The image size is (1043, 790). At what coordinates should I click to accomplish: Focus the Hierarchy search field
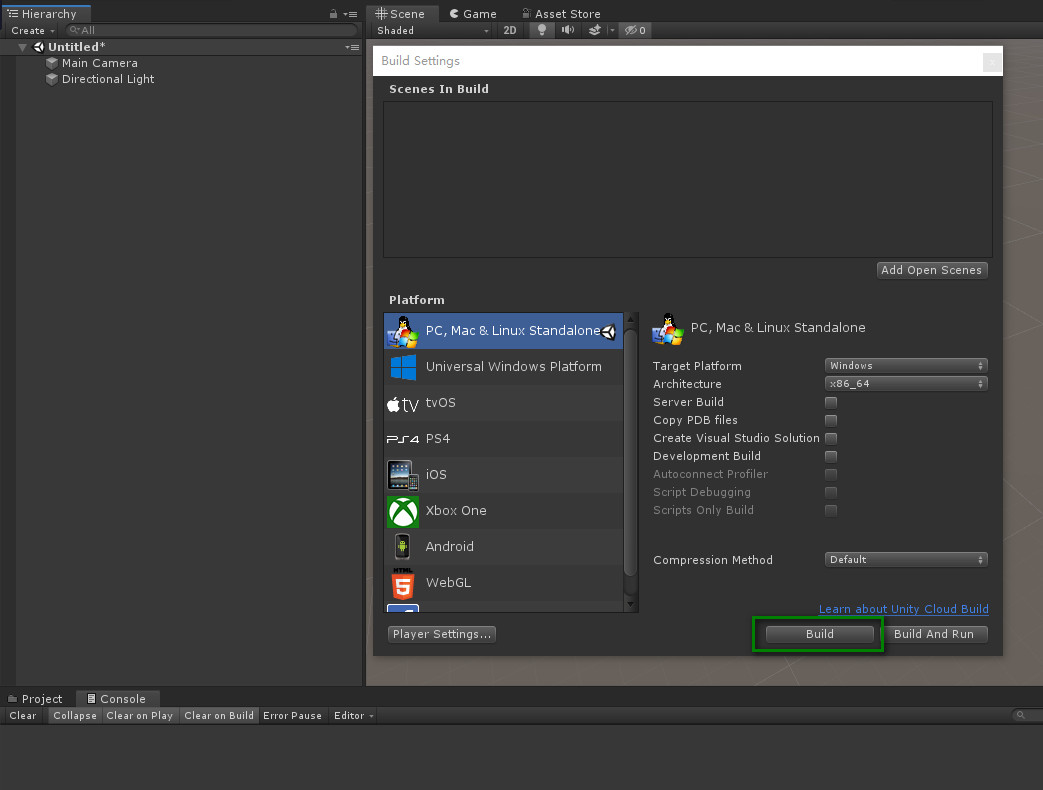(212, 31)
